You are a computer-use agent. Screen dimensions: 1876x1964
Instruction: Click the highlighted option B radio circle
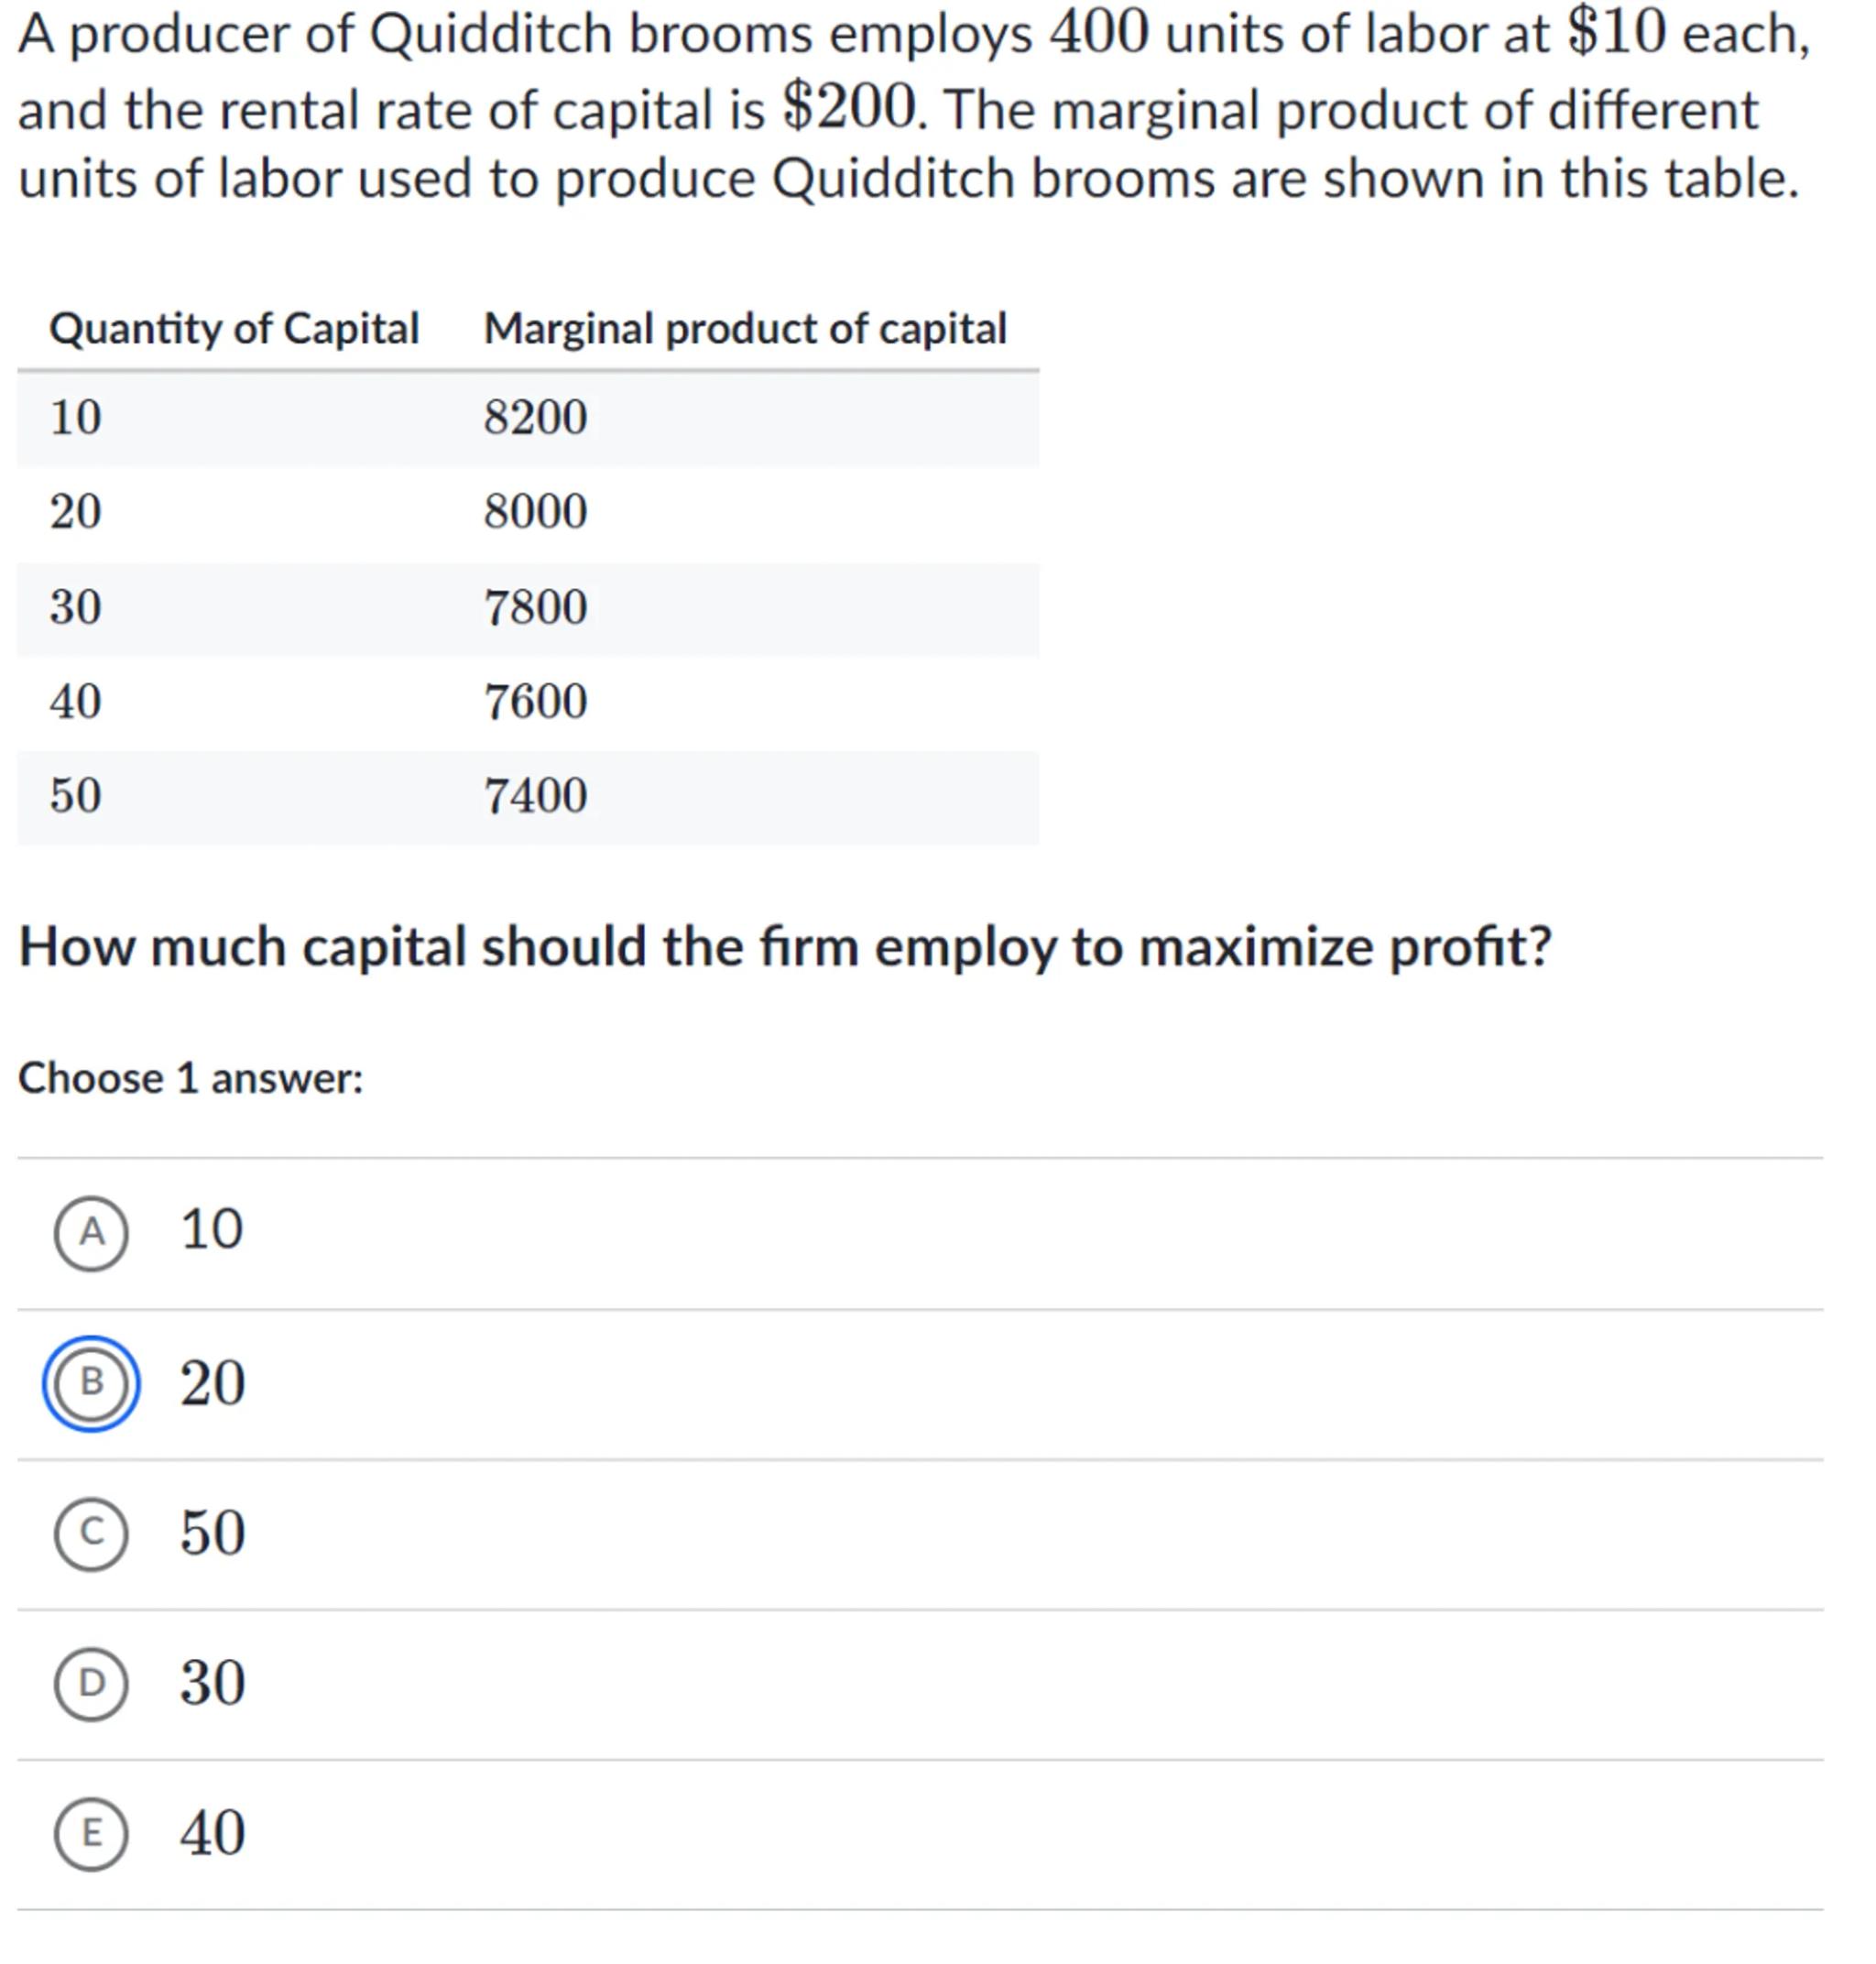(x=91, y=1383)
